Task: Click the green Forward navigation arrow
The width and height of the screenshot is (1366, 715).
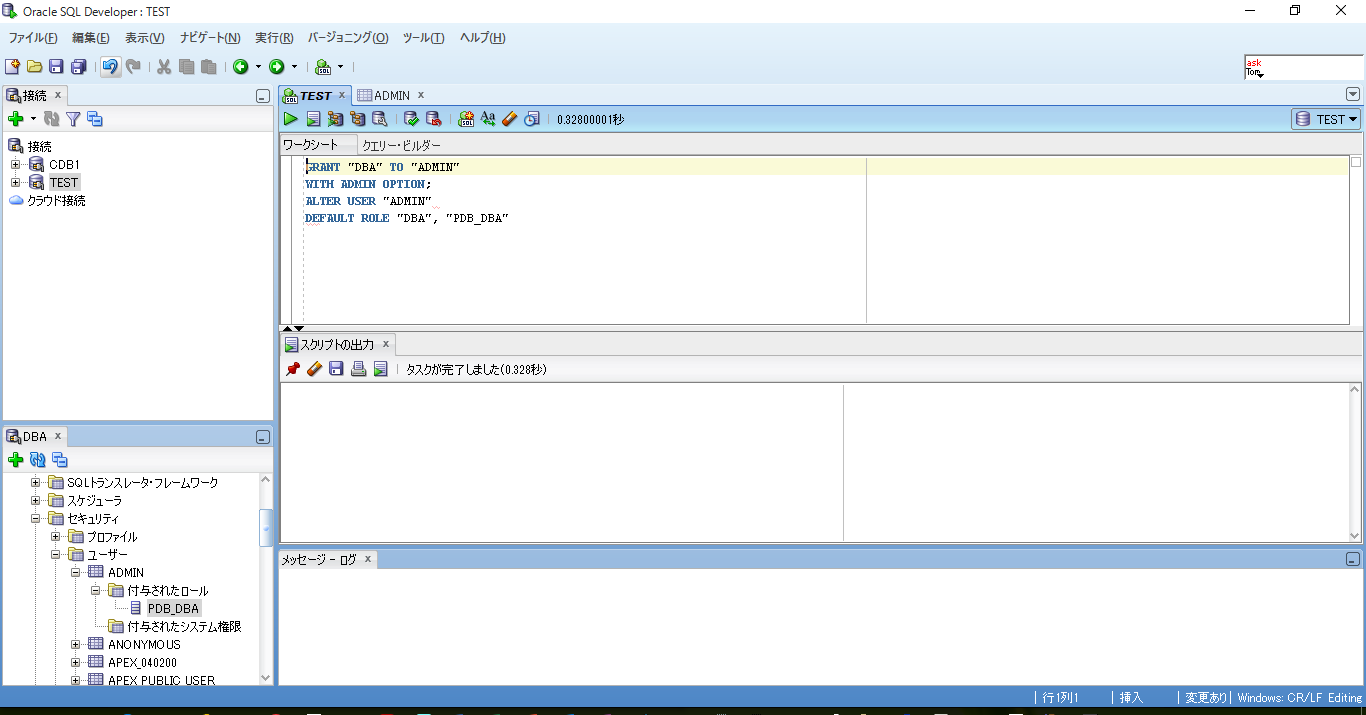Action: pyautogui.click(x=277, y=67)
